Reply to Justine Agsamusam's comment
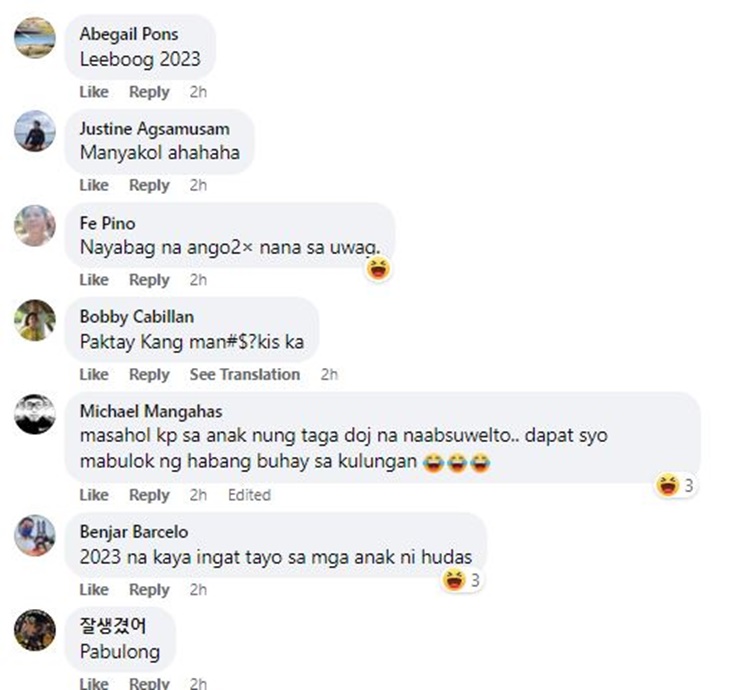The width and height of the screenshot is (750, 690). 149,185
